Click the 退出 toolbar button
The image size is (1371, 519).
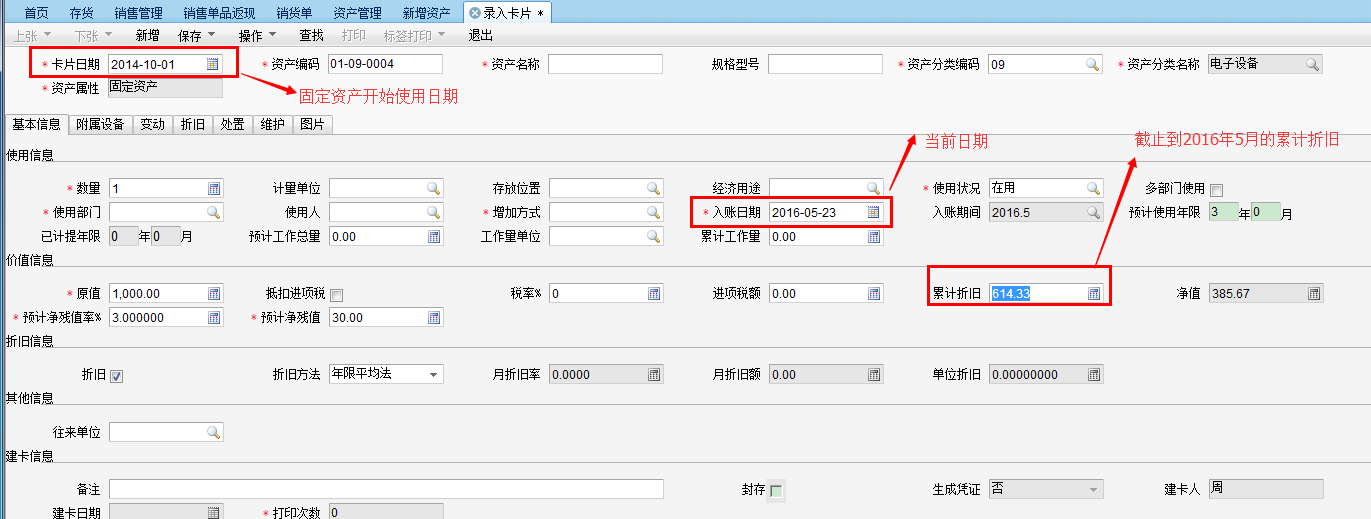click(481, 35)
